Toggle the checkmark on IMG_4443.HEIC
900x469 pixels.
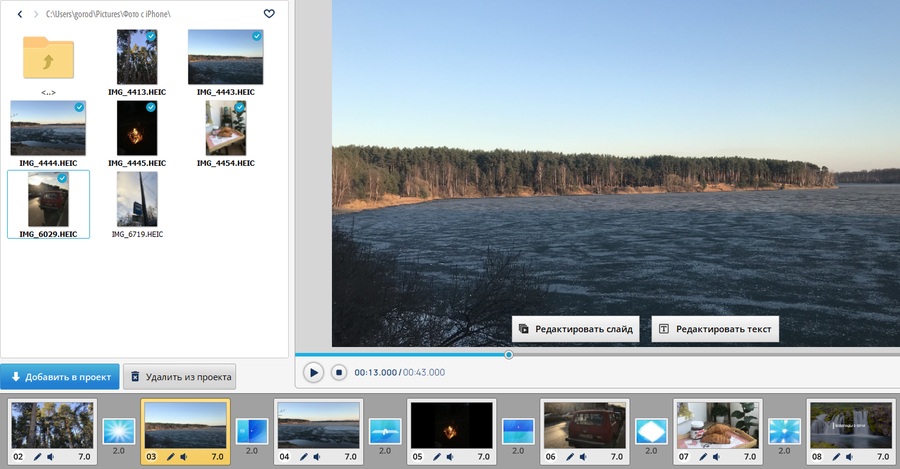(x=257, y=36)
